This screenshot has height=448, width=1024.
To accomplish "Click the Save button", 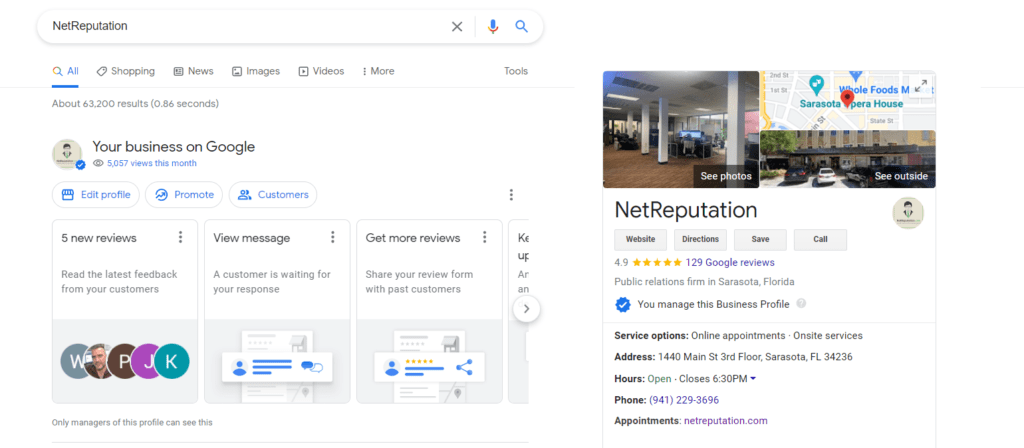I will 760,240.
